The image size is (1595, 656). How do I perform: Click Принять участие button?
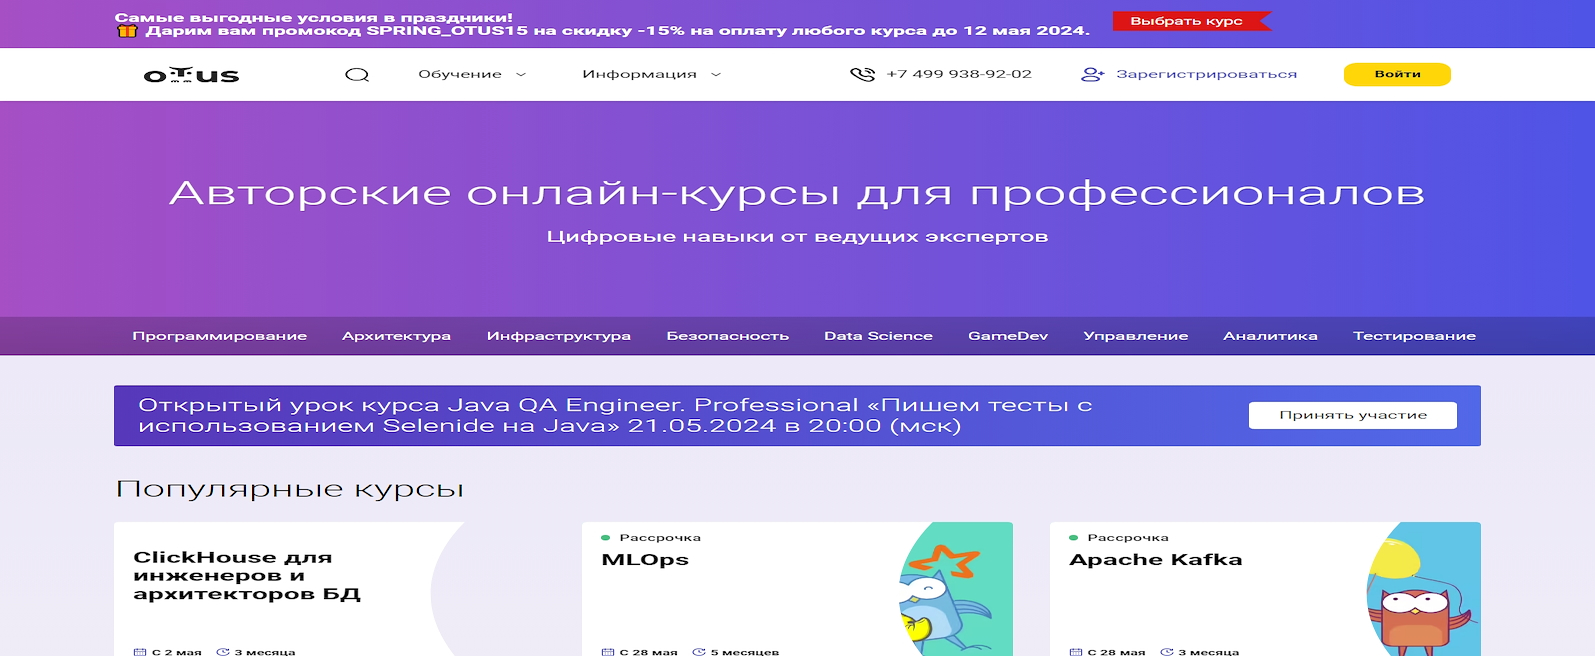point(1353,415)
